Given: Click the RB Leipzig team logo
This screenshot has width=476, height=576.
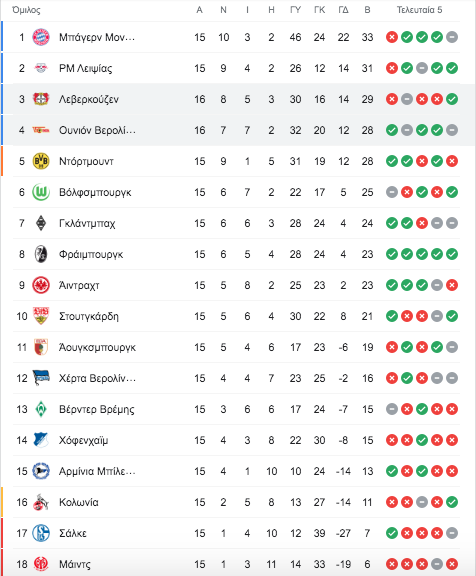Looking at the screenshot, I should [41, 68].
